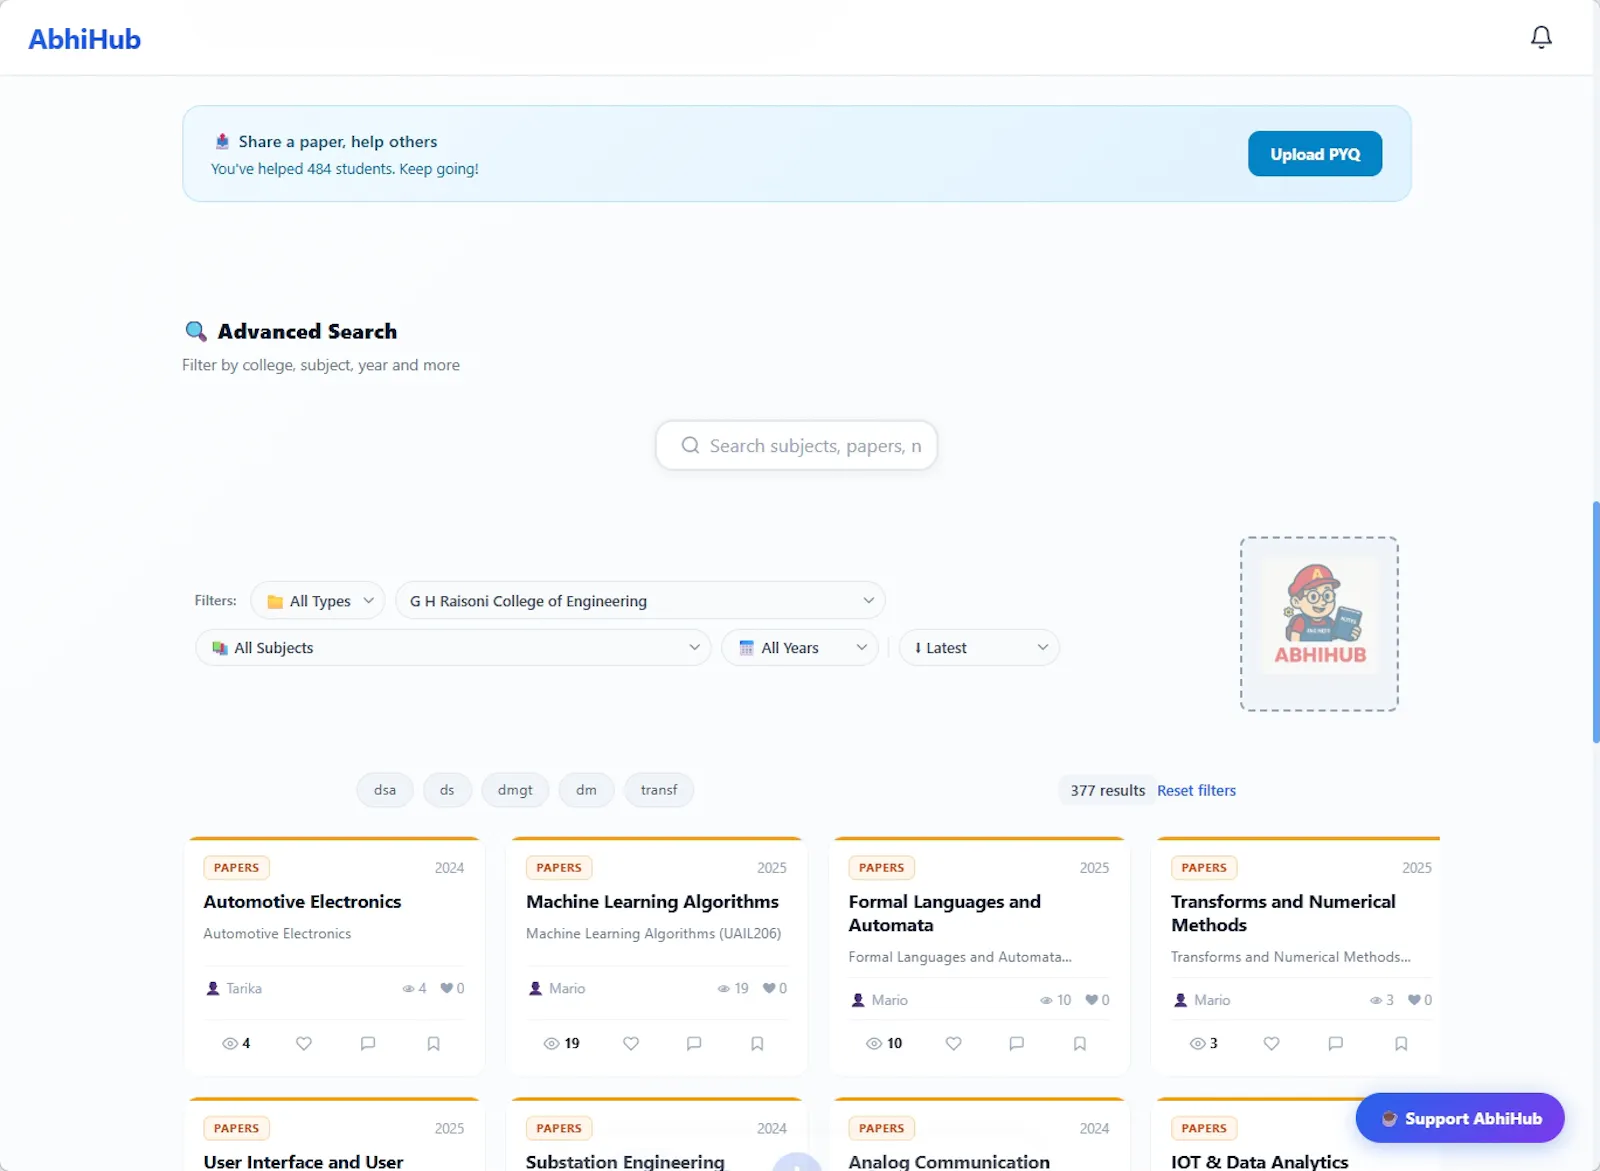Change the Latest sort order dropdown
Screen dimensions: 1600x1171
point(979,647)
